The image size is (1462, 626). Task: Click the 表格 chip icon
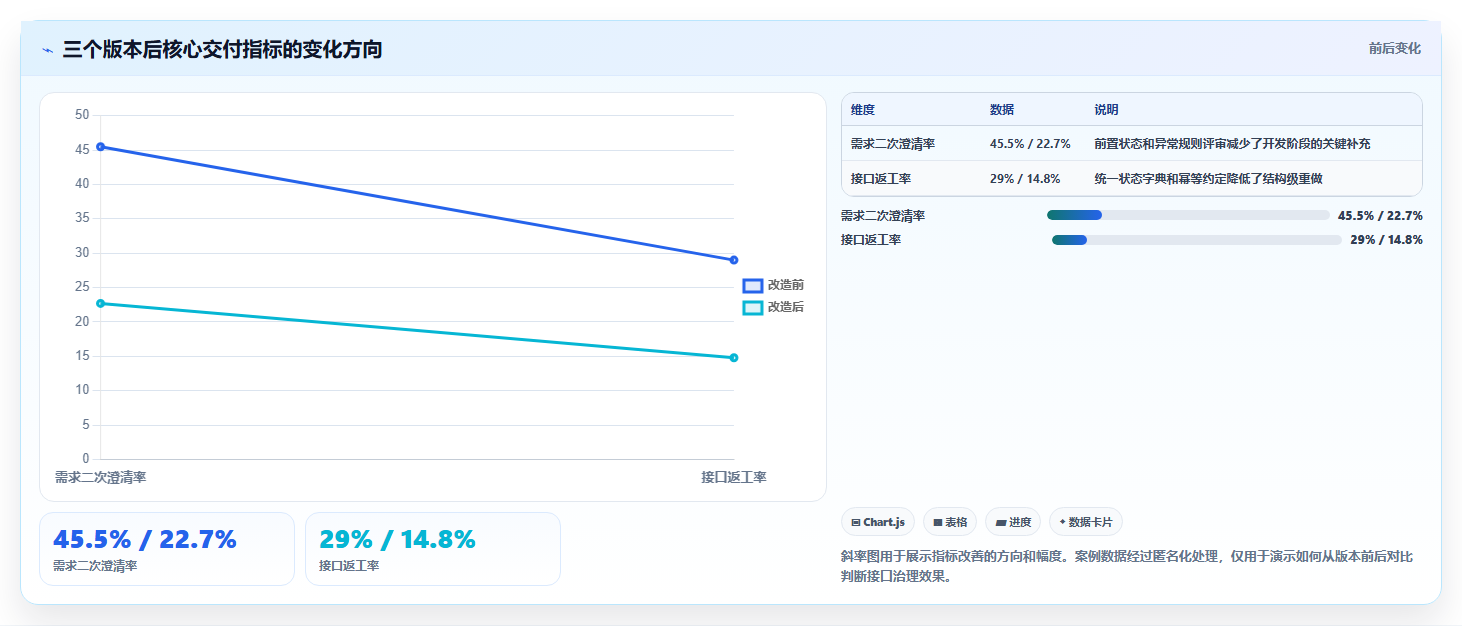tap(937, 522)
